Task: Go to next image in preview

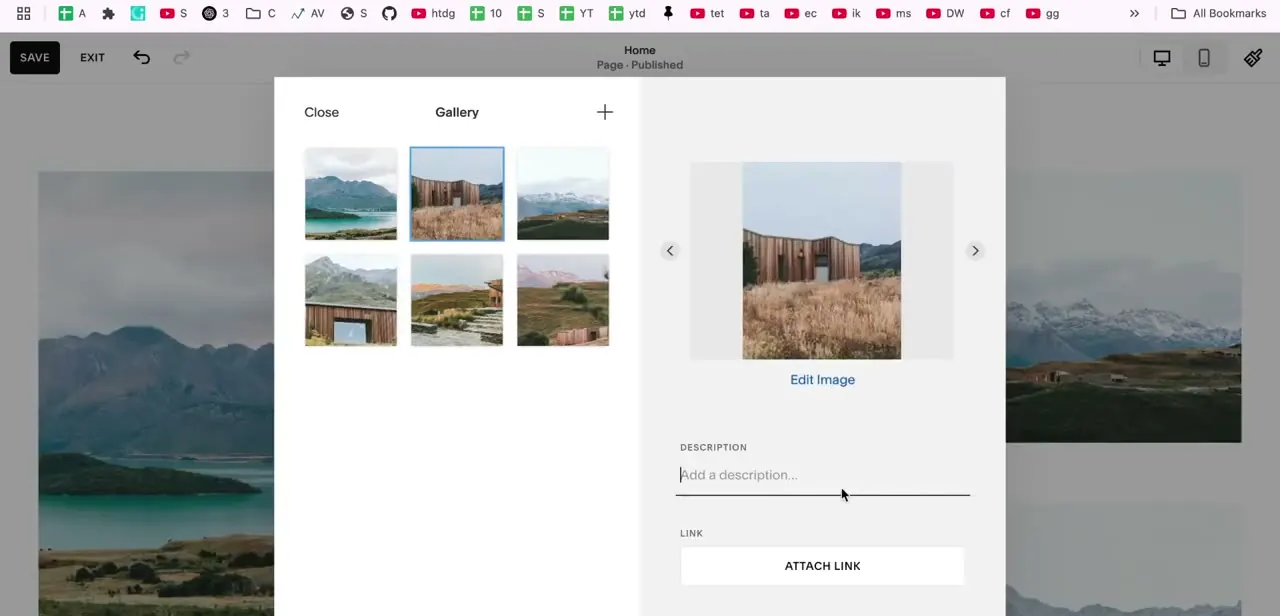Action: (975, 251)
